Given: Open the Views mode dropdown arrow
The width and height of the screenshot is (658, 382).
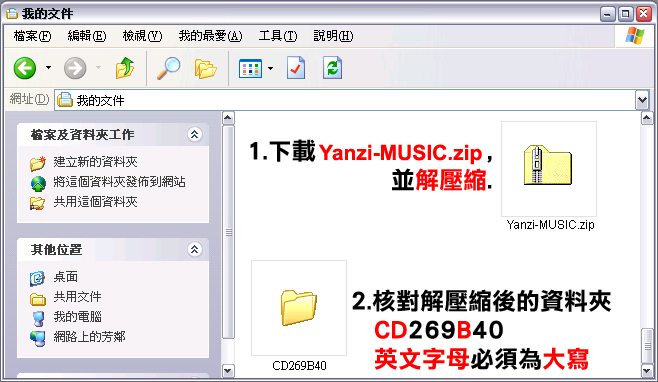Looking at the screenshot, I should [x=271, y=68].
